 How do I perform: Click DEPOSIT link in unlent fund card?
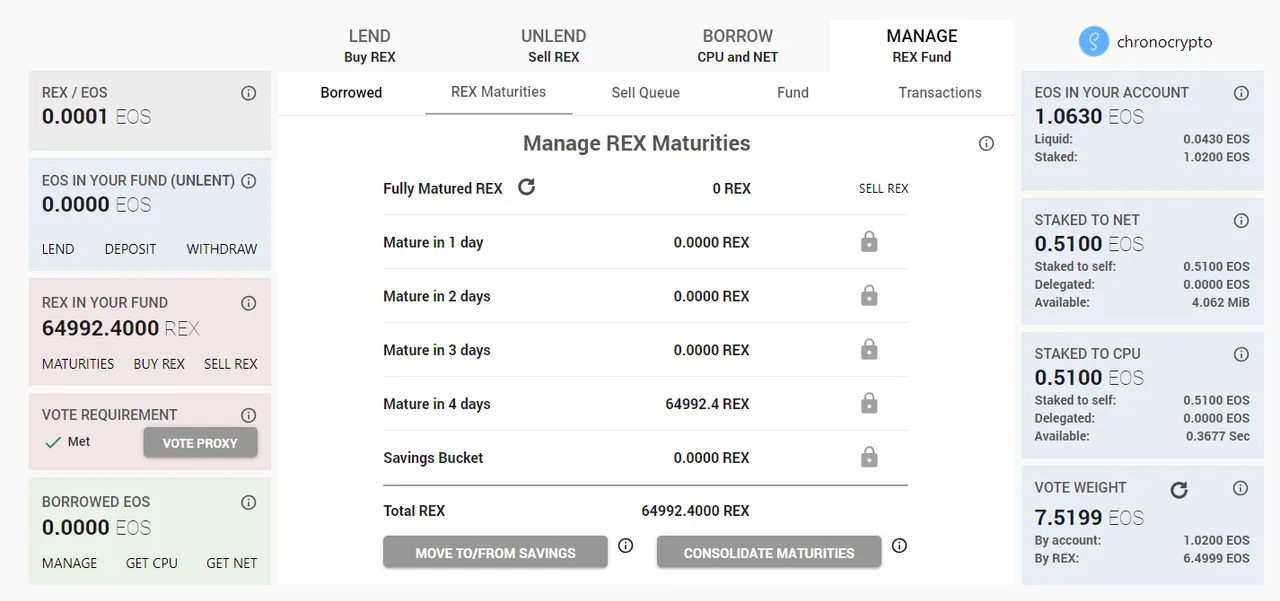[130, 249]
